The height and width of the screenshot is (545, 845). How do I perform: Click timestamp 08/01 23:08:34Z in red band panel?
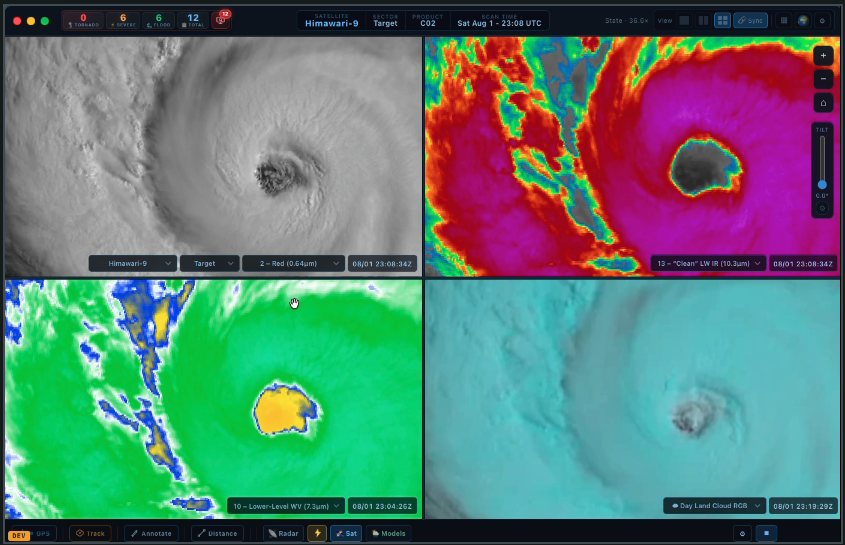click(382, 264)
